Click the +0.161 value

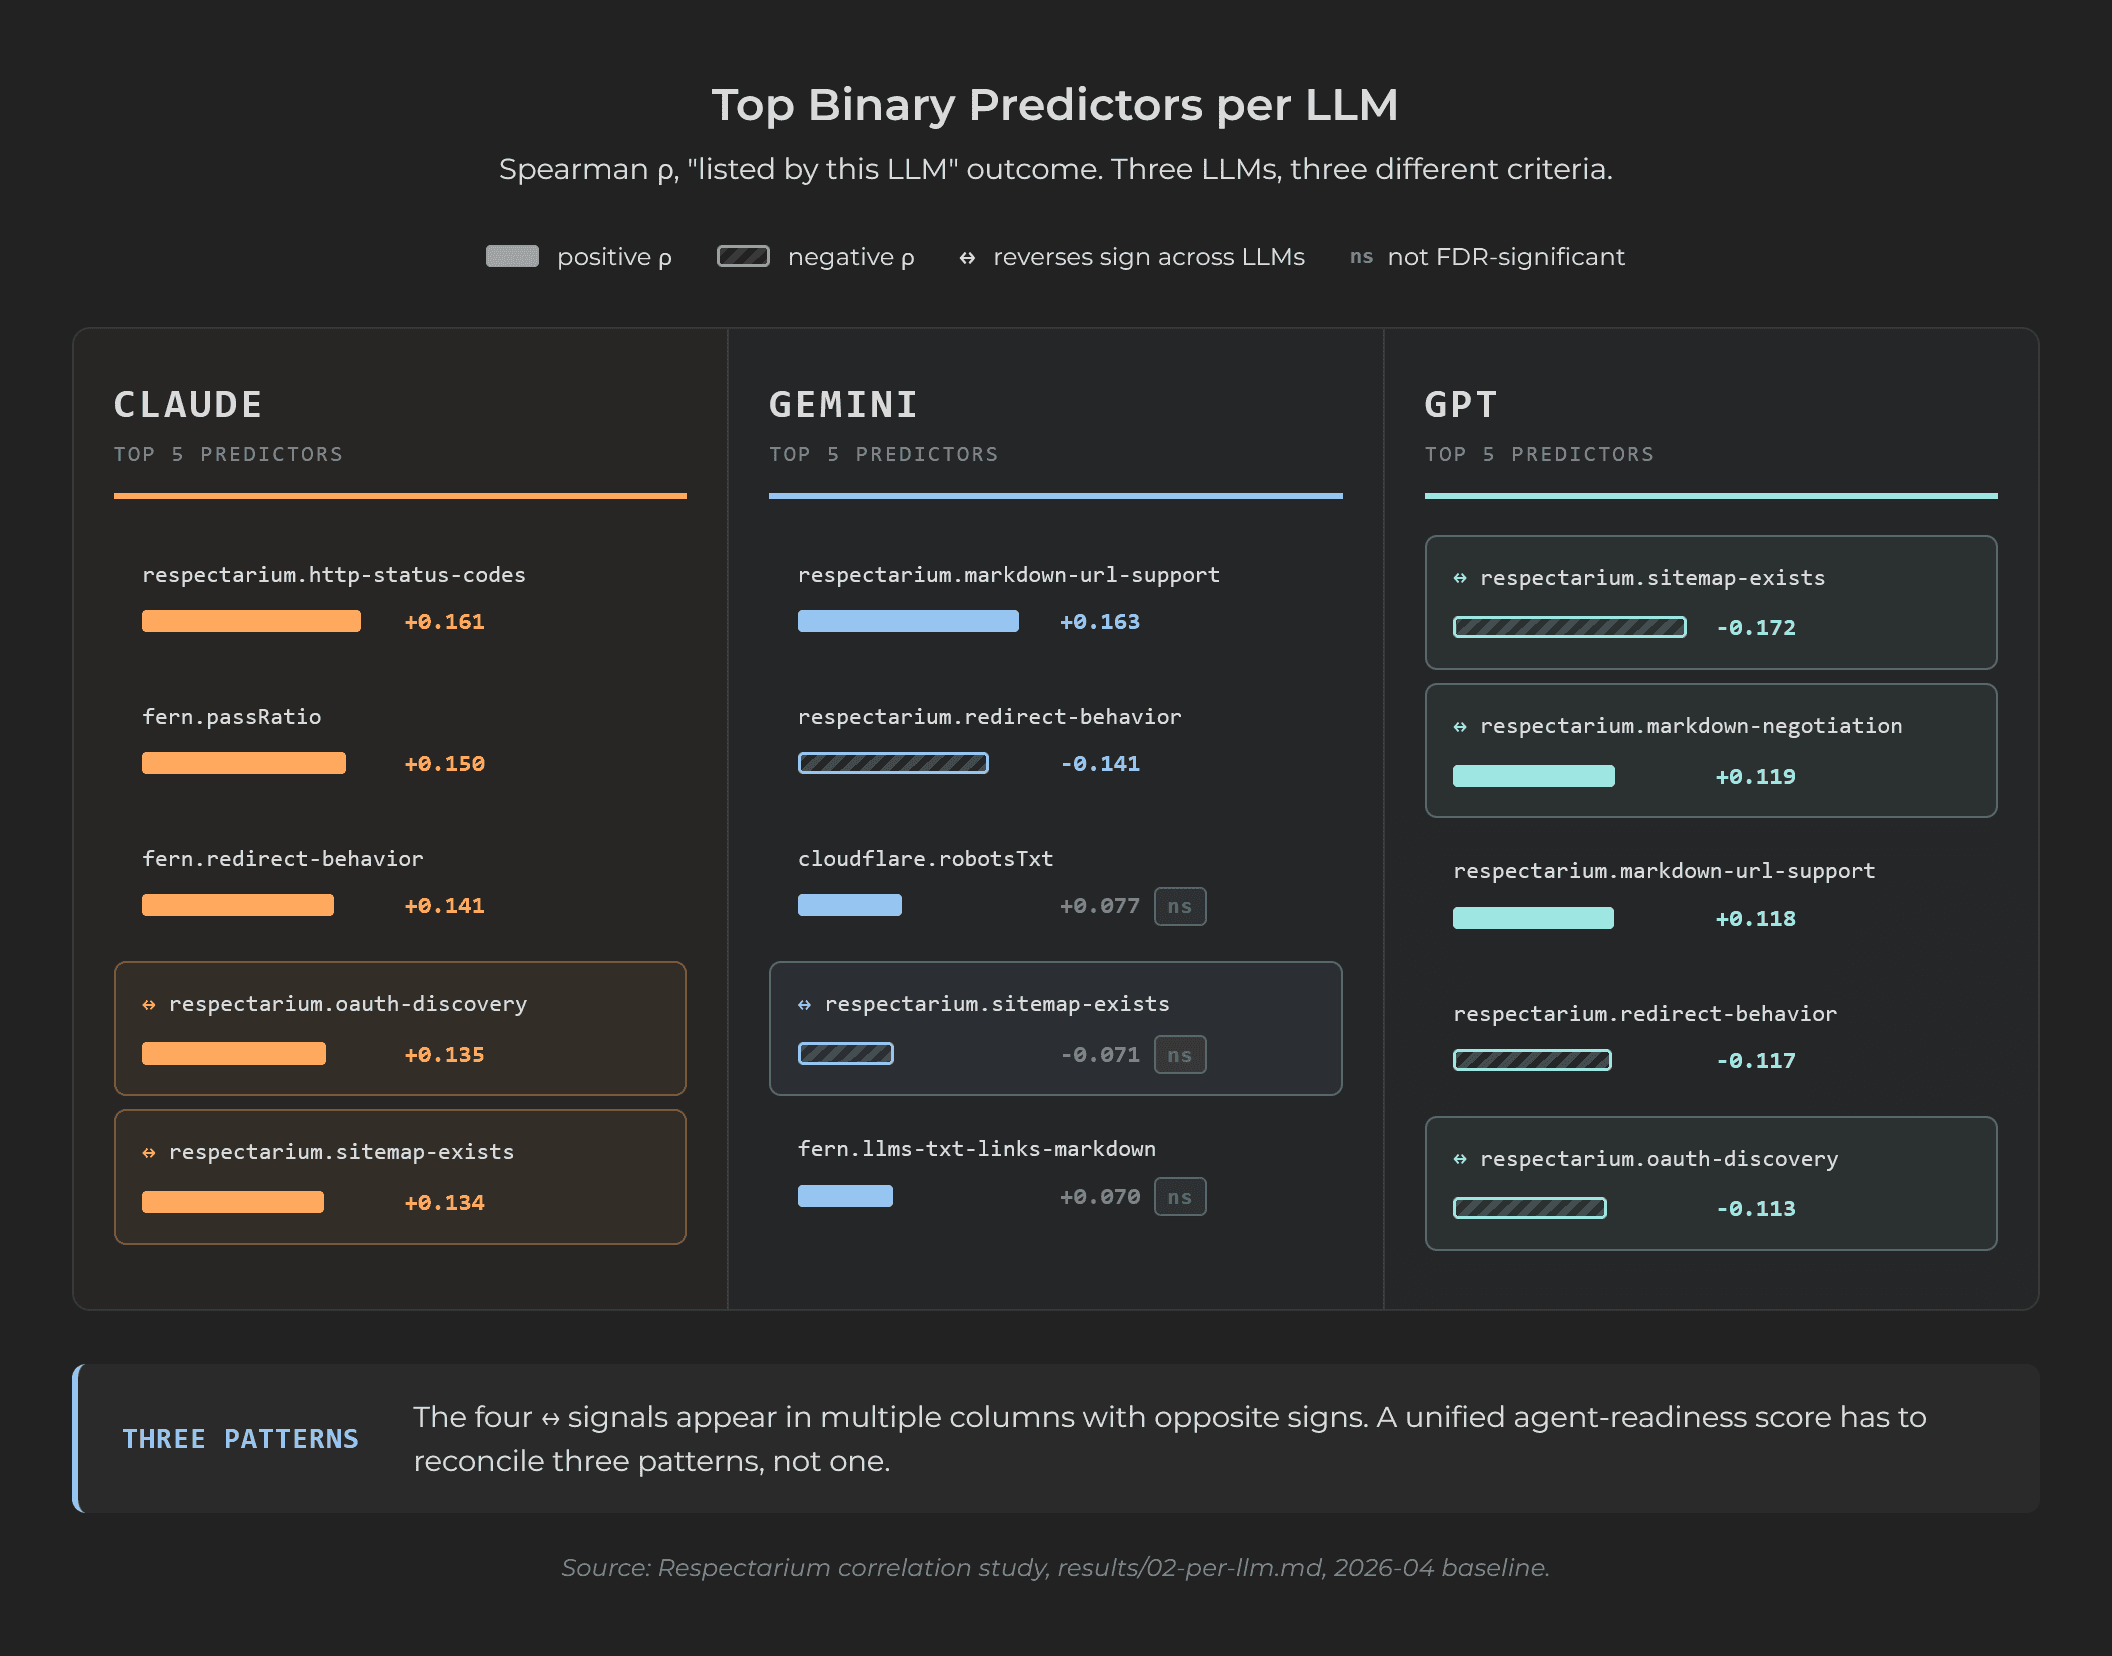point(444,622)
